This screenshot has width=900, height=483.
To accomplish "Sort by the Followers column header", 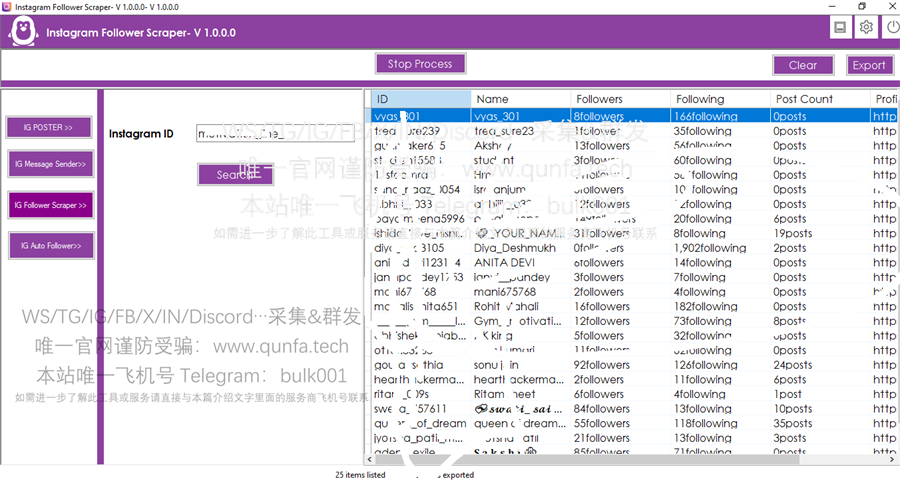I will pos(620,99).
